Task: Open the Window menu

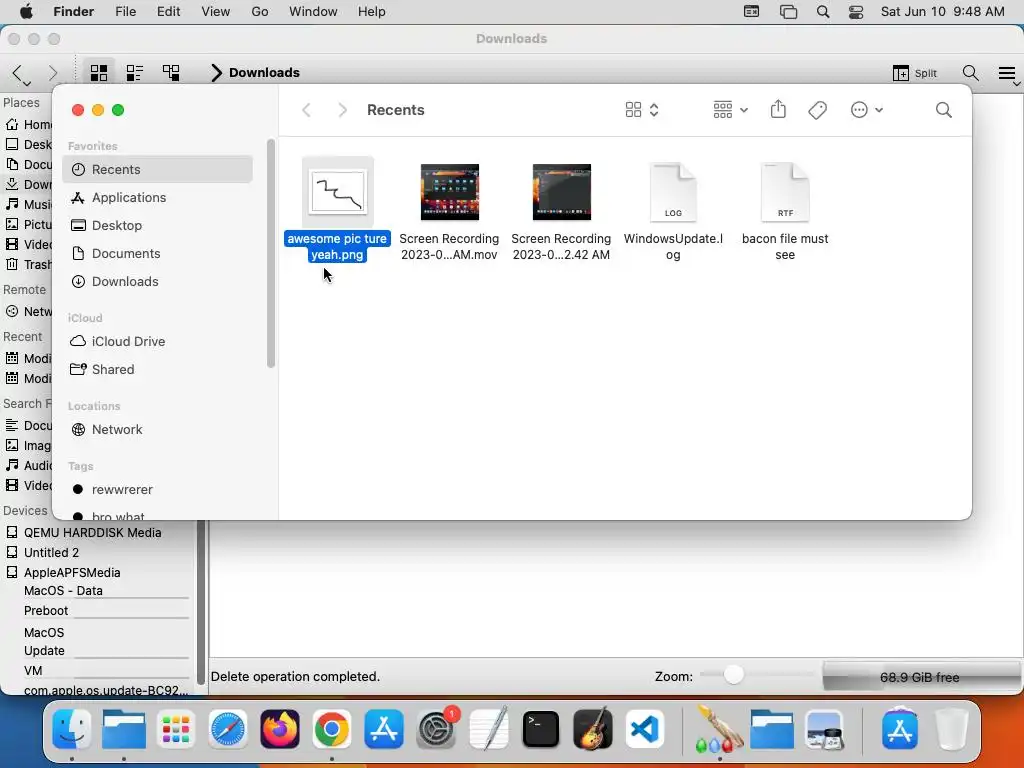Action: tap(313, 12)
